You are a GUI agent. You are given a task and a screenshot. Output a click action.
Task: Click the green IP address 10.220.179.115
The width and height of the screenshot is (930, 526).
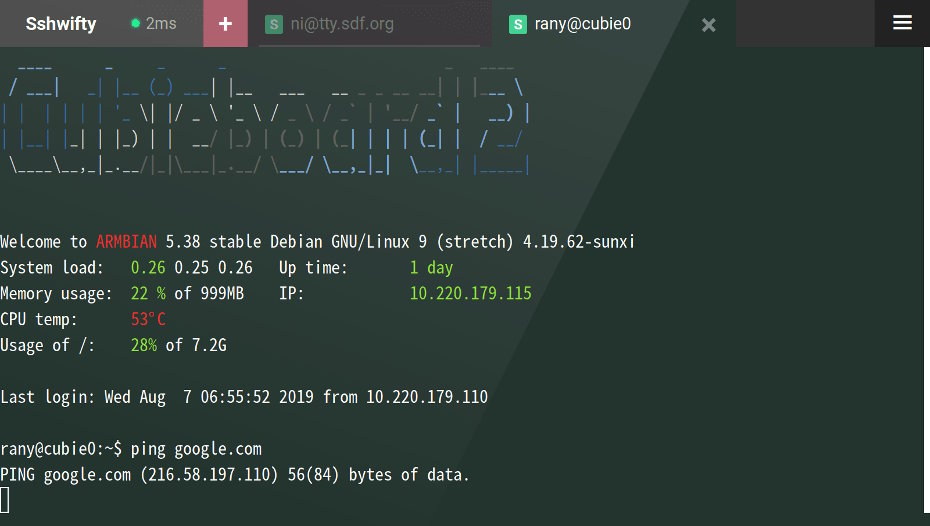(x=470, y=294)
